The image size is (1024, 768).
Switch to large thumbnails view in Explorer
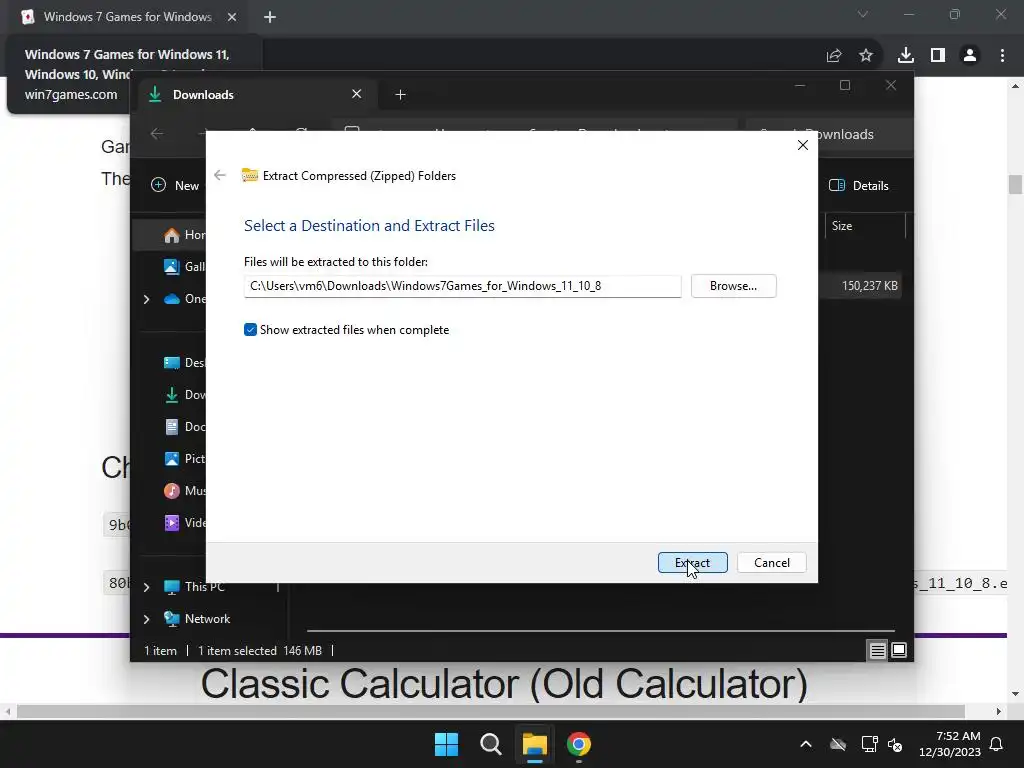point(899,650)
